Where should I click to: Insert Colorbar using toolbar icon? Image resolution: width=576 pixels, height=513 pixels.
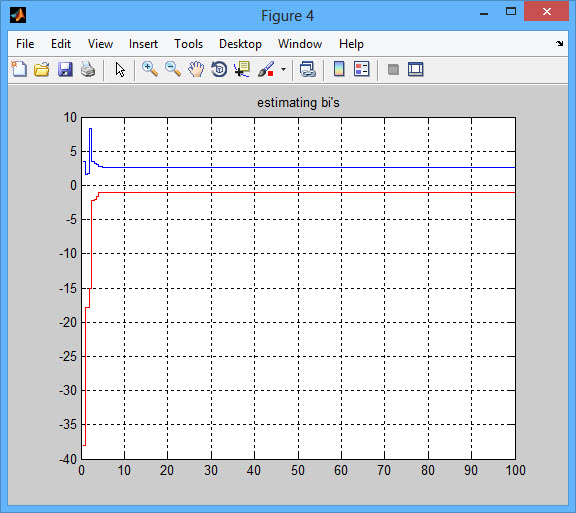coord(339,69)
